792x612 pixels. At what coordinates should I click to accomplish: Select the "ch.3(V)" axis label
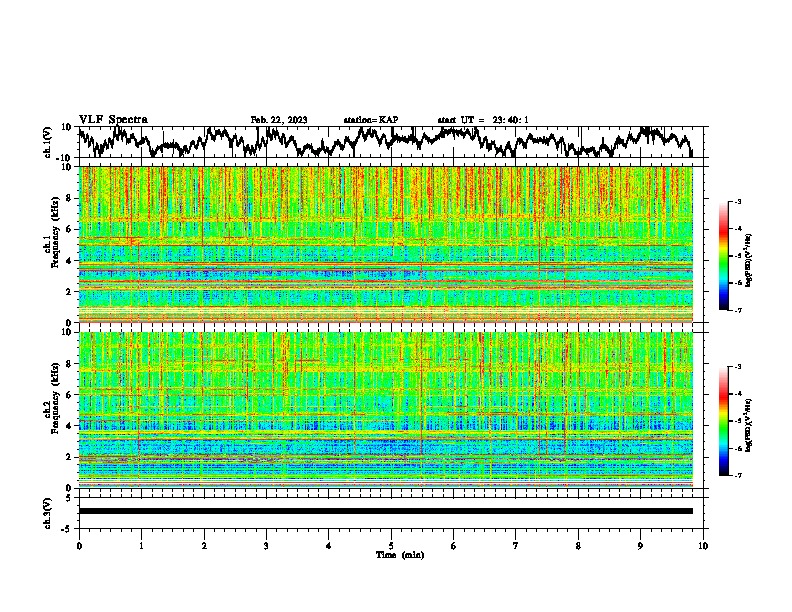48,514
